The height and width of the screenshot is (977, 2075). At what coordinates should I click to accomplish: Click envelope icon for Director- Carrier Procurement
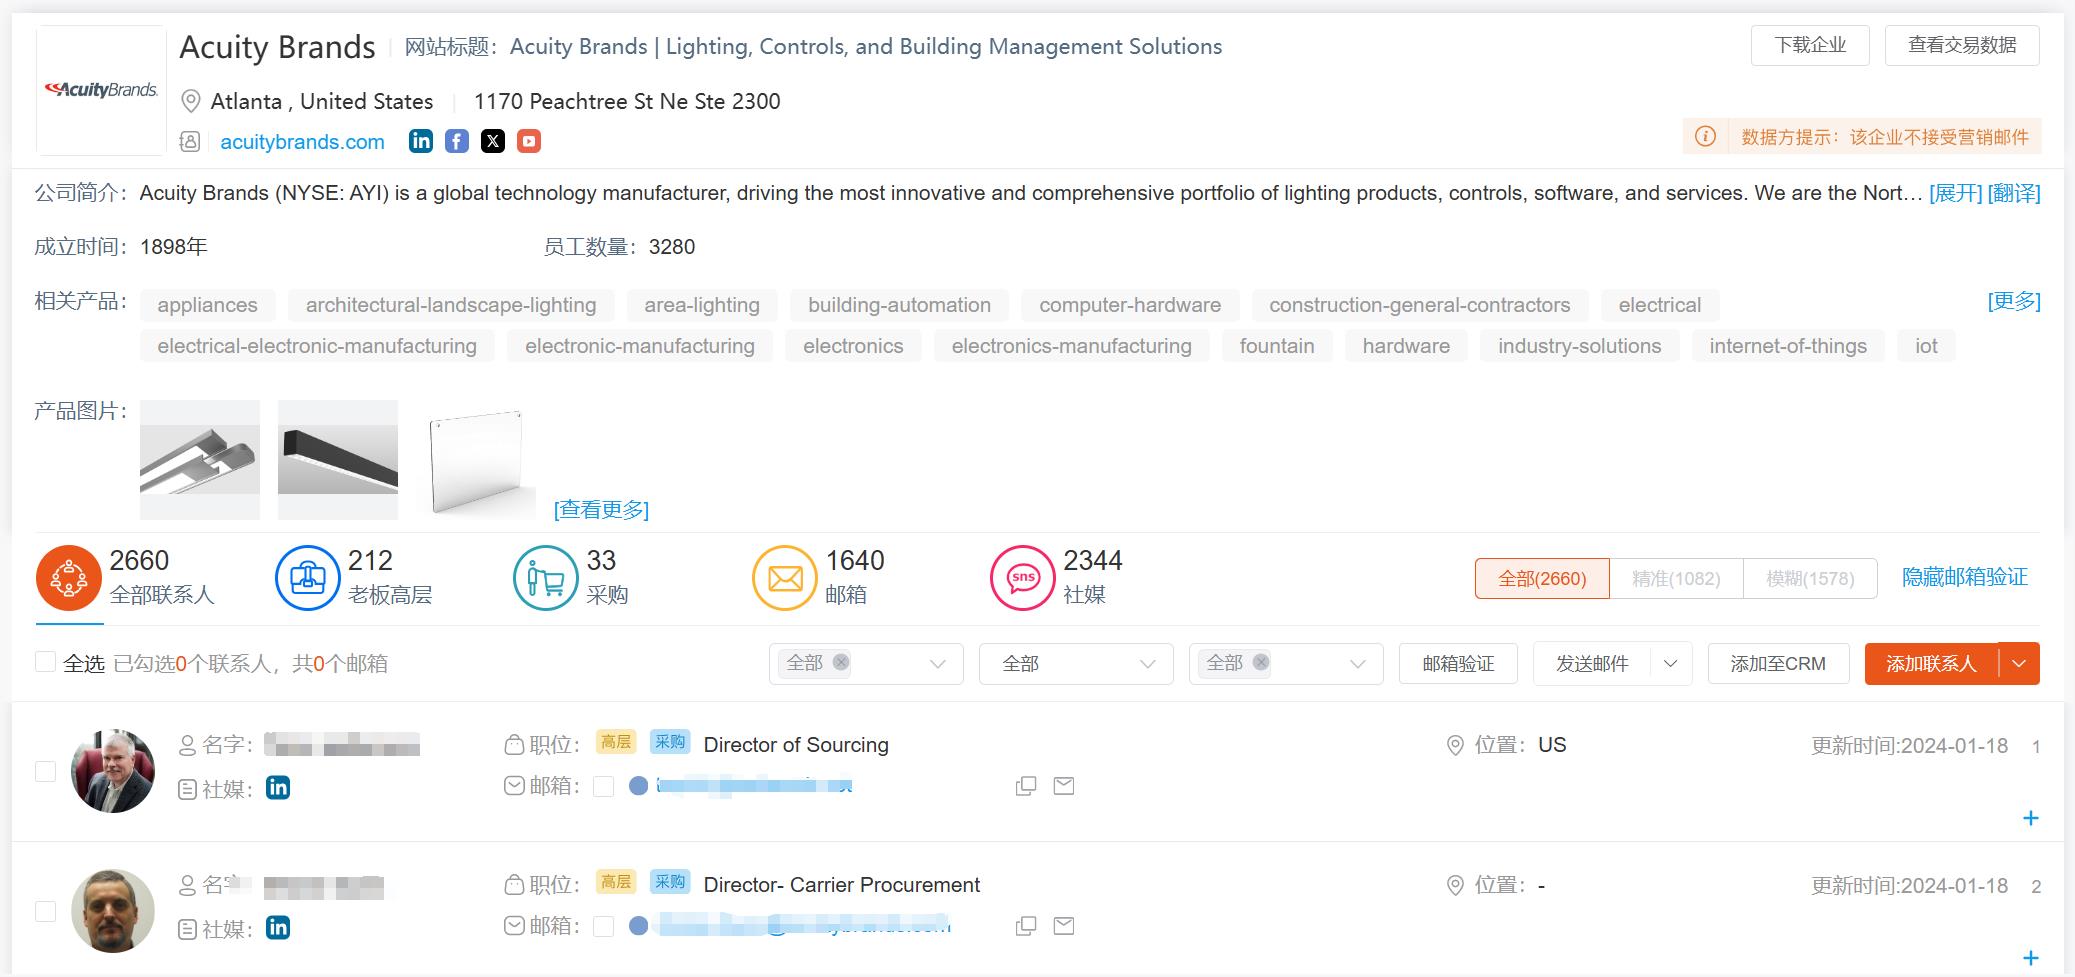(x=1064, y=926)
